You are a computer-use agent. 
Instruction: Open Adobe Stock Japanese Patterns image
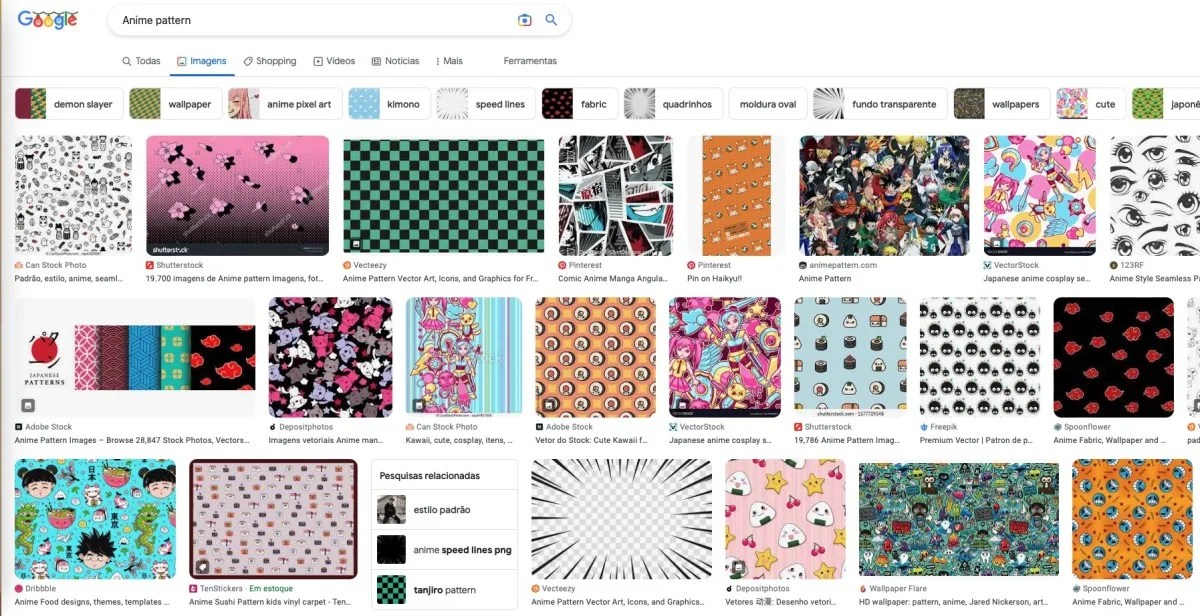tap(135, 357)
